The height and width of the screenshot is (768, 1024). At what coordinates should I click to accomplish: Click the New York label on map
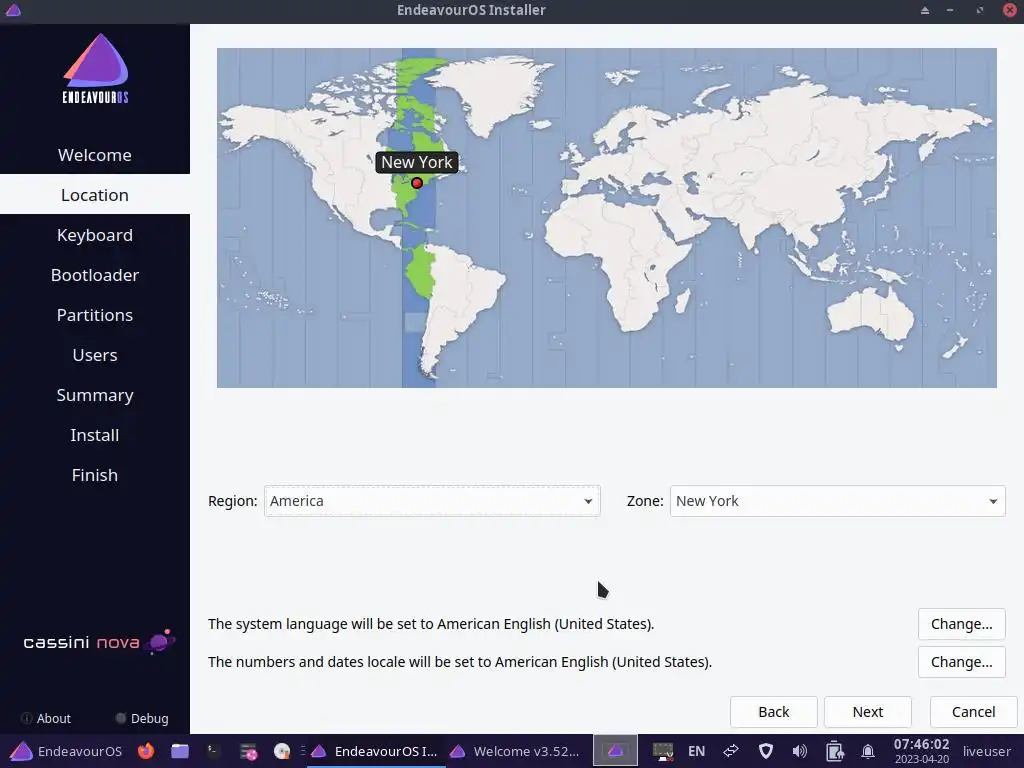tap(417, 162)
